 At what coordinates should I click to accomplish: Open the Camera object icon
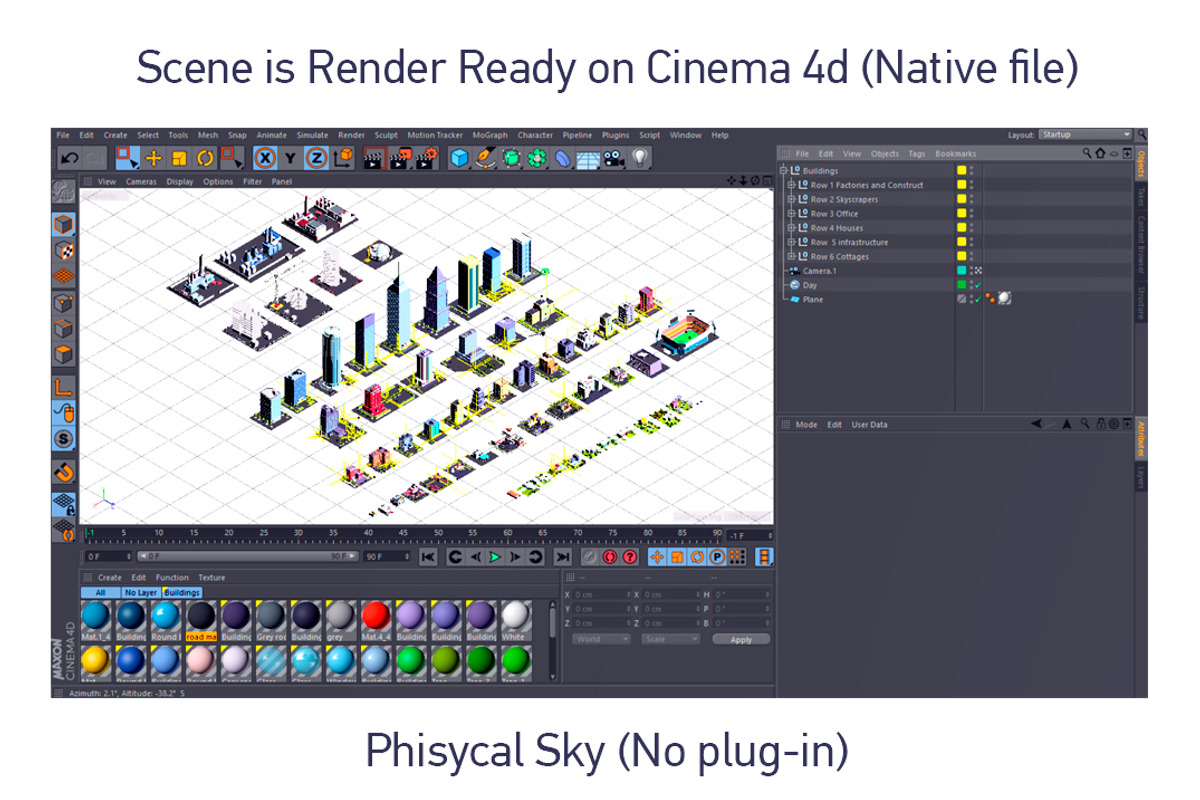coord(614,158)
